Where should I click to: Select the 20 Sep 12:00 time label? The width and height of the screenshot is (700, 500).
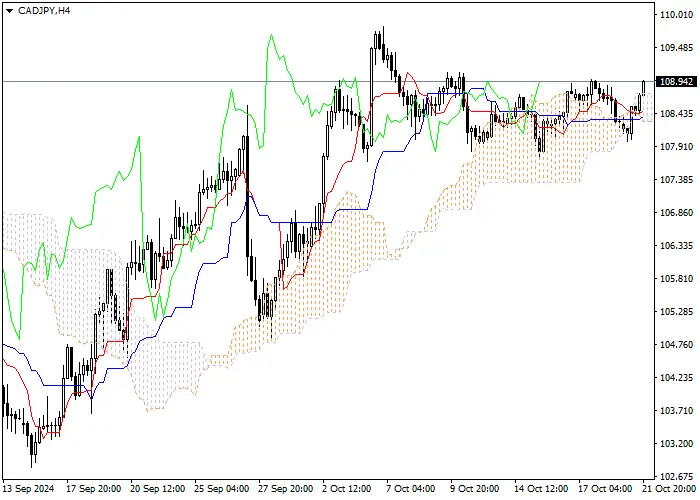point(158,489)
